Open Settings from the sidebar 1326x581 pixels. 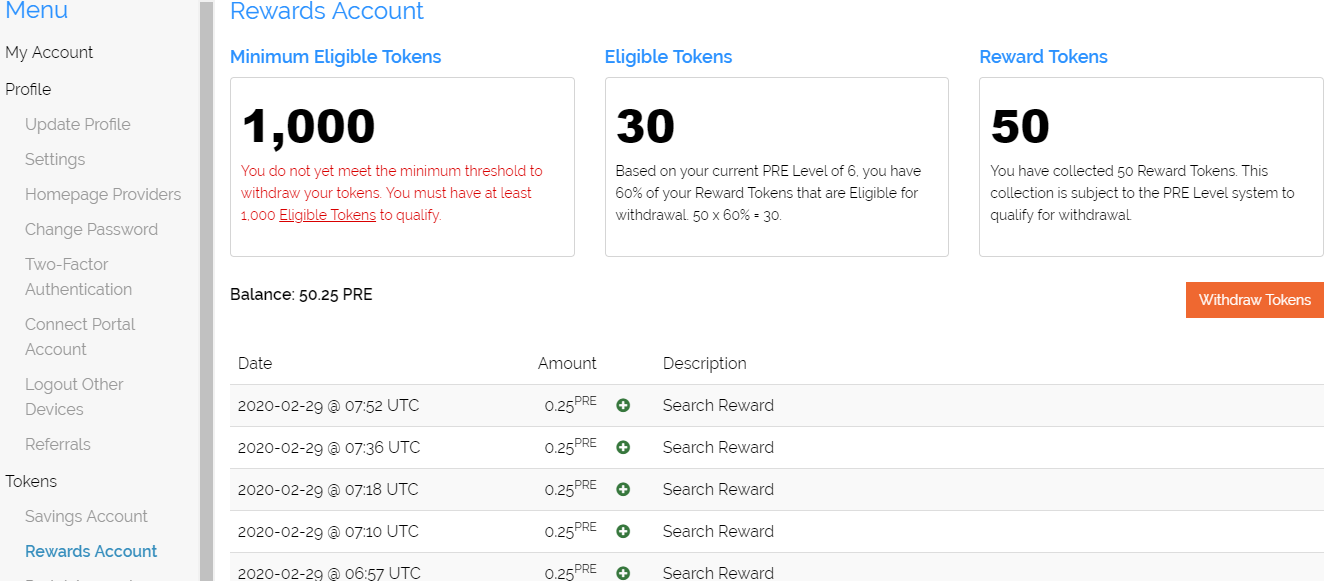55,160
